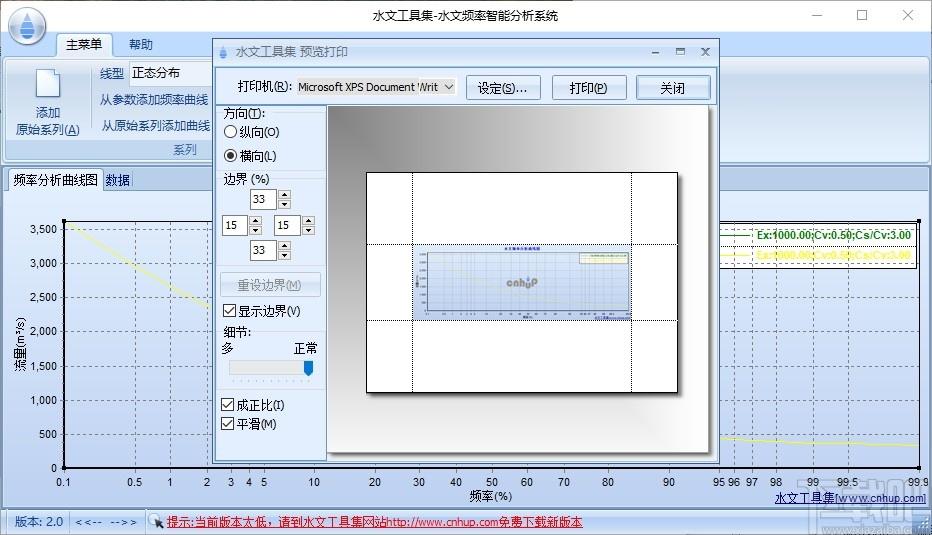Increase the top margin value
932x535 pixels.
[285, 194]
